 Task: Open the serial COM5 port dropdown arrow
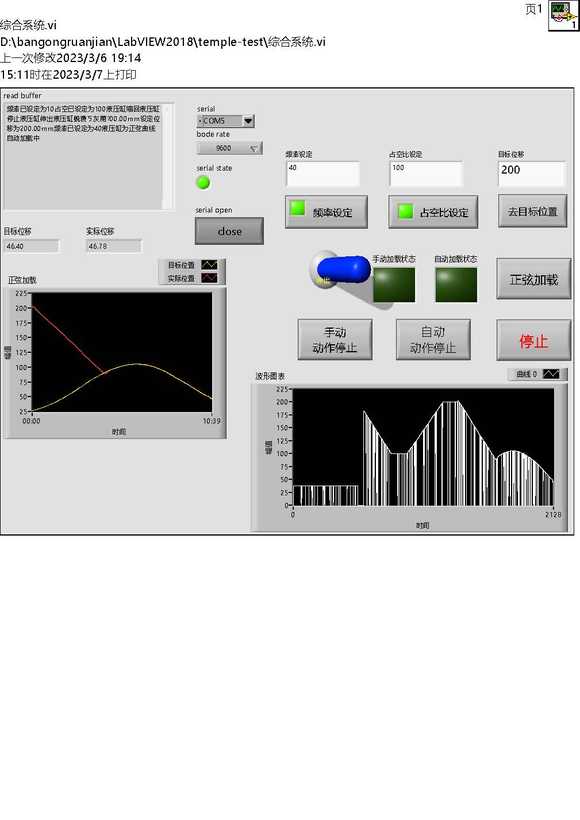pyautogui.click(x=248, y=121)
